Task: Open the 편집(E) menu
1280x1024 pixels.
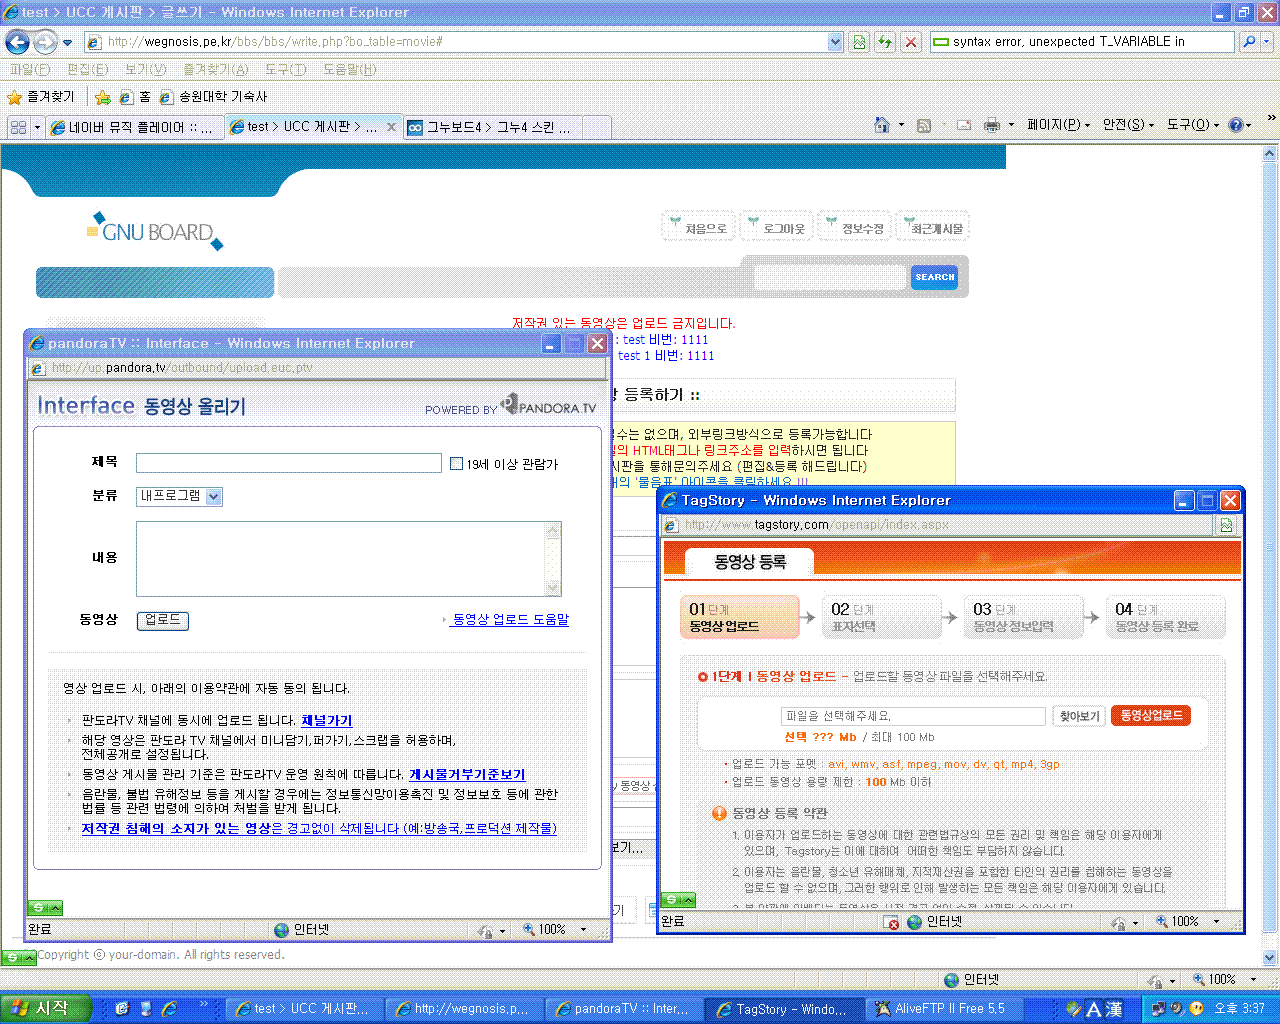Action: click(87, 69)
